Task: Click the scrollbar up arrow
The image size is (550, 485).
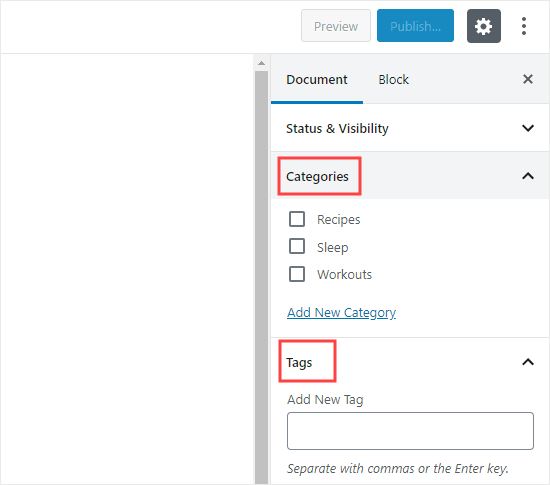Action: click(x=261, y=63)
